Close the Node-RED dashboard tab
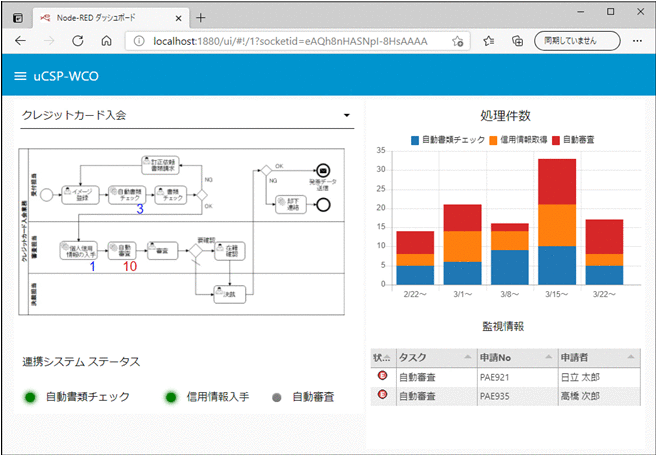Image resolution: width=657 pixels, height=456 pixels. coord(178,18)
